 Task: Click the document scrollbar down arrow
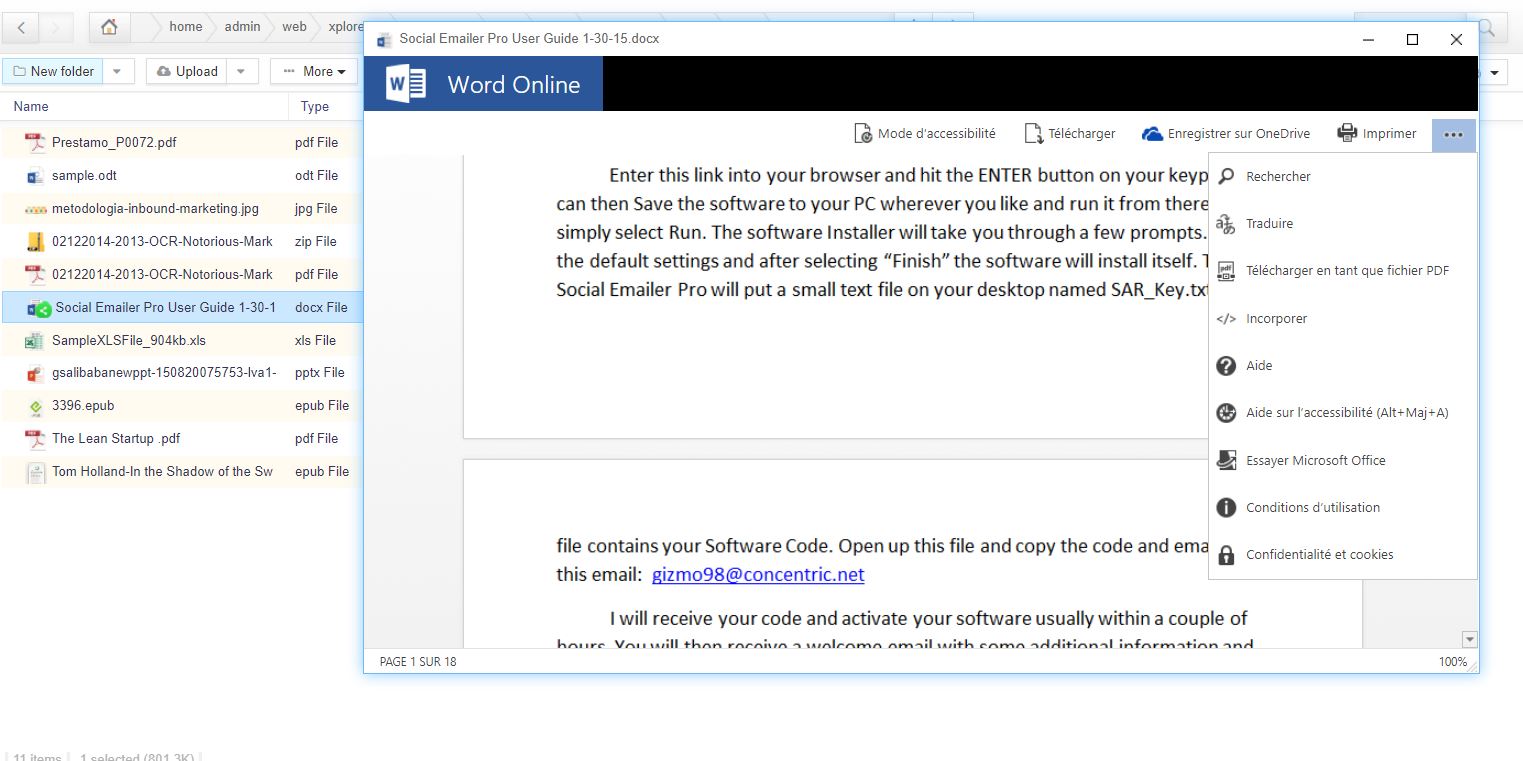click(x=1469, y=639)
